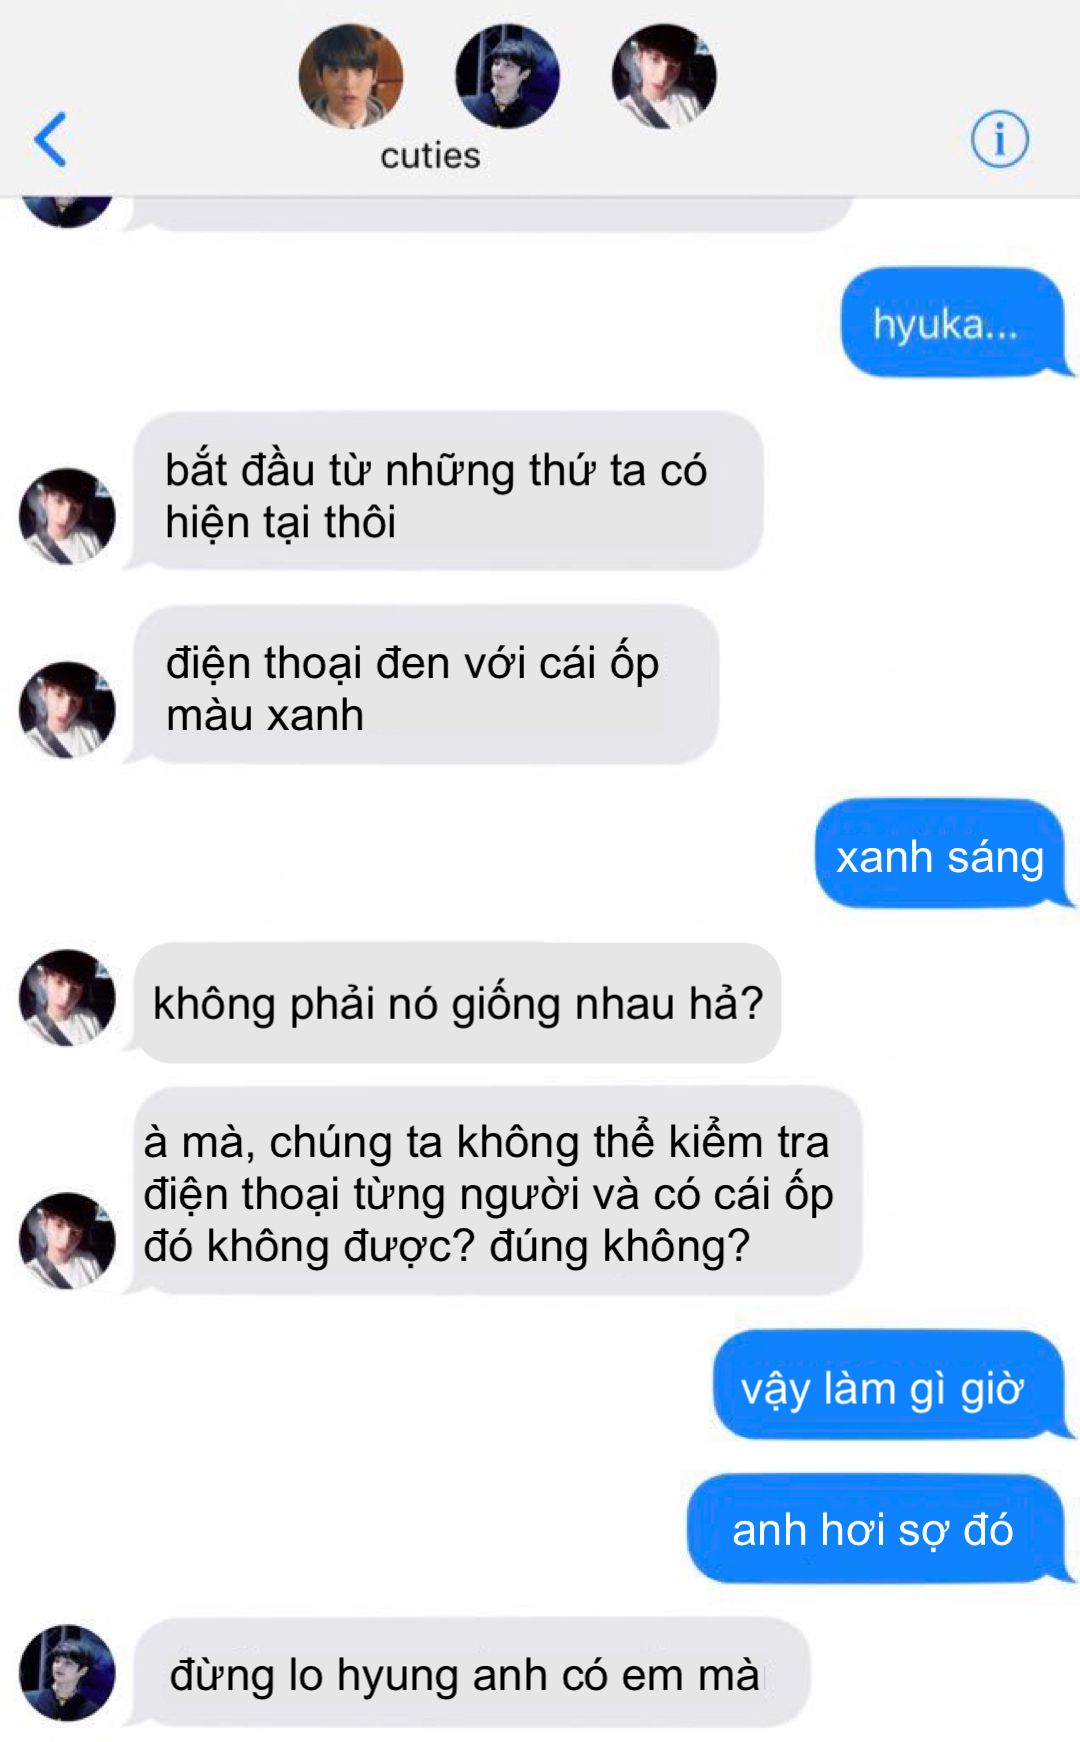Tap the middle group member avatar
Image resolution: width=1080 pixels, height=1742 pixels.
(x=507, y=77)
